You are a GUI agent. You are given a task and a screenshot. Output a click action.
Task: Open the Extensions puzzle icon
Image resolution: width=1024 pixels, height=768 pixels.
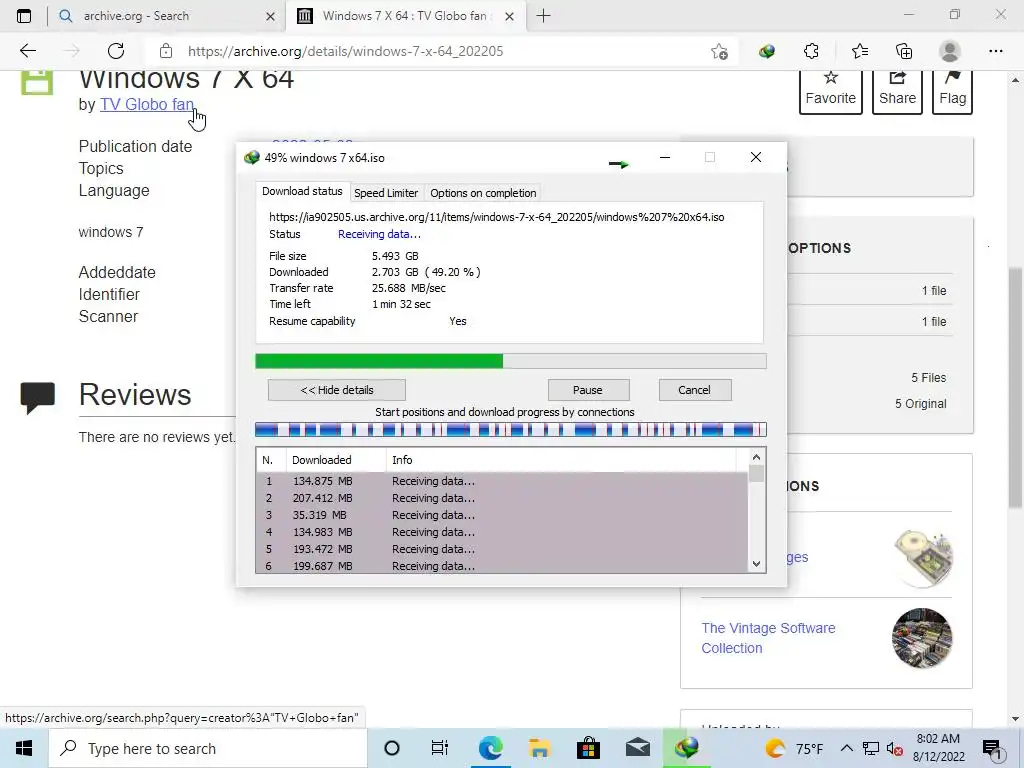(811, 51)
